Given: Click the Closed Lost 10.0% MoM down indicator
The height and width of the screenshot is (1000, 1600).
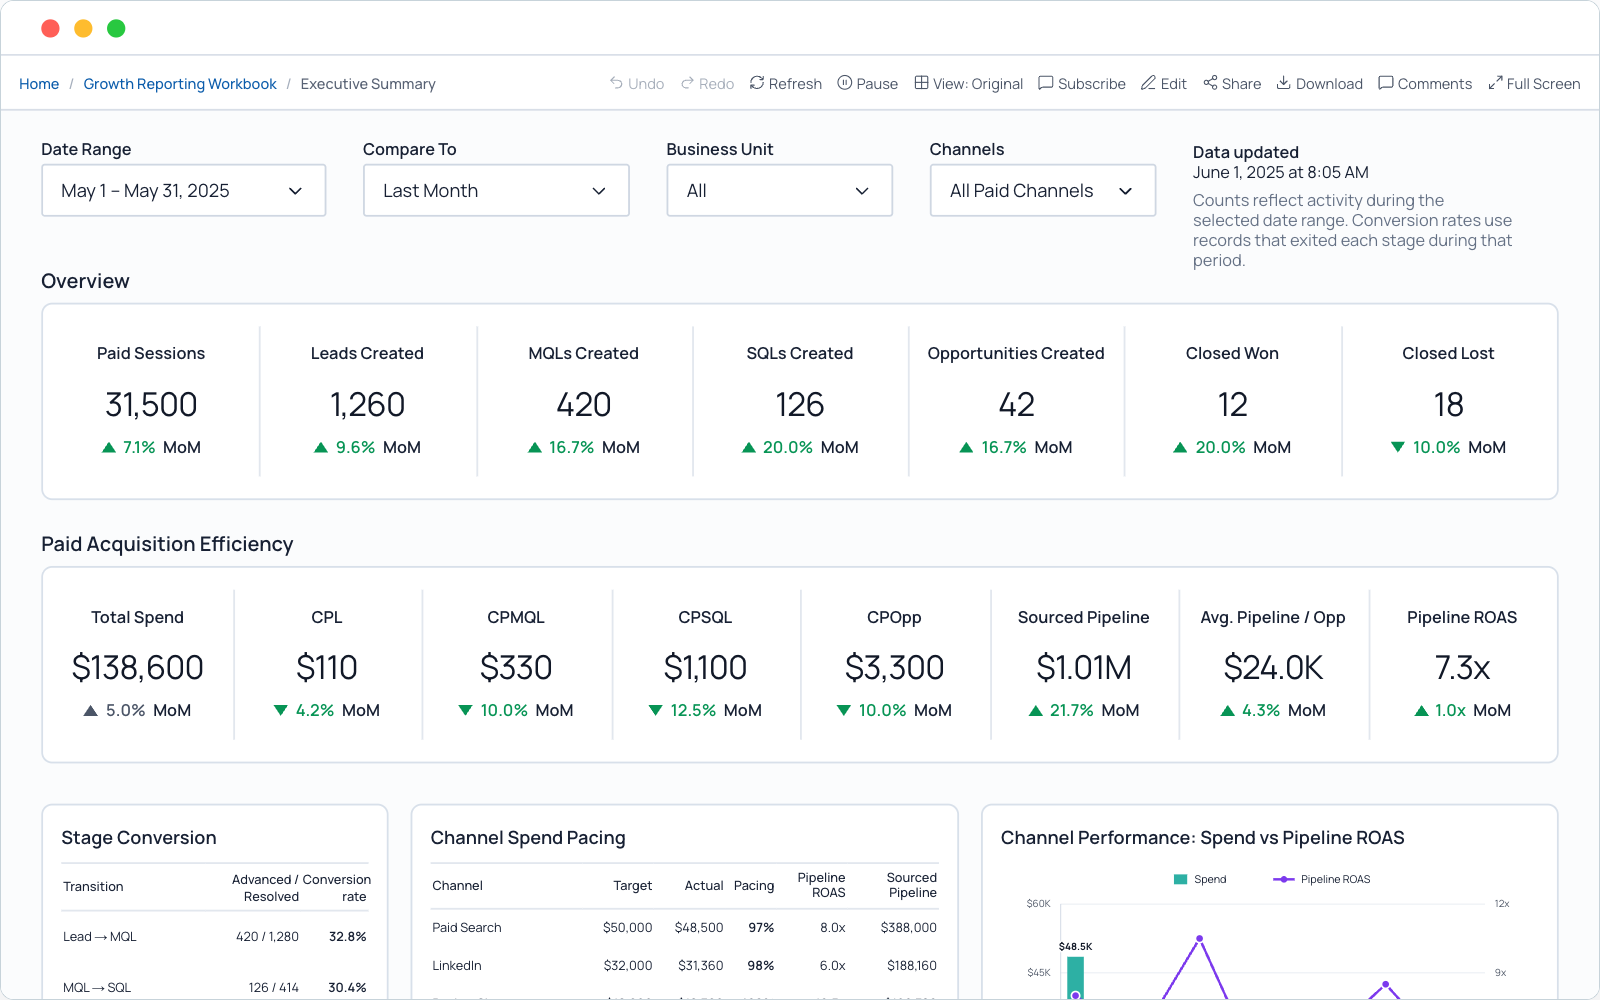Looking at the screenshot, I should pos(1448,447).
